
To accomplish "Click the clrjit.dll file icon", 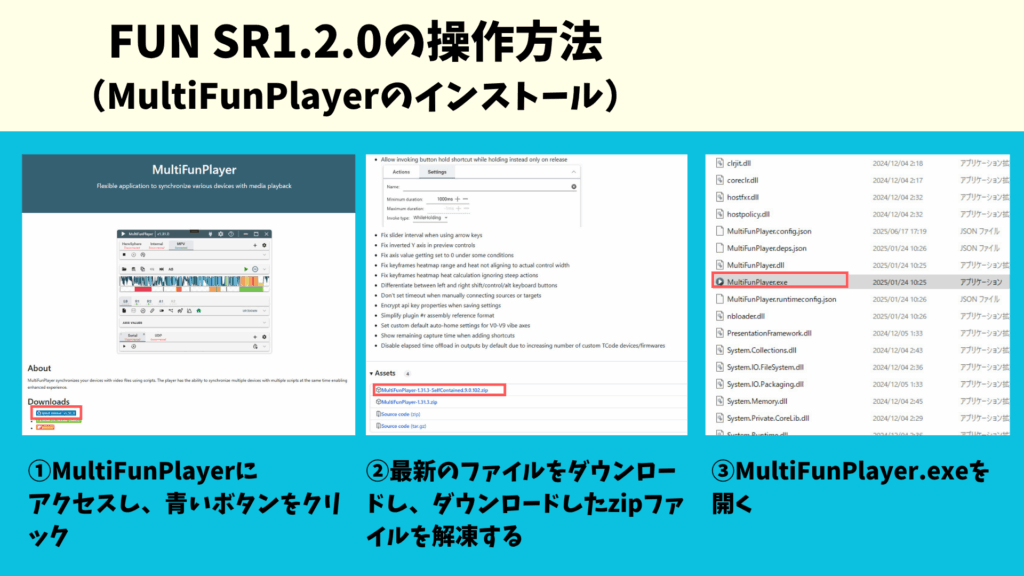I will pyautogui.click(x=718, y=162).
